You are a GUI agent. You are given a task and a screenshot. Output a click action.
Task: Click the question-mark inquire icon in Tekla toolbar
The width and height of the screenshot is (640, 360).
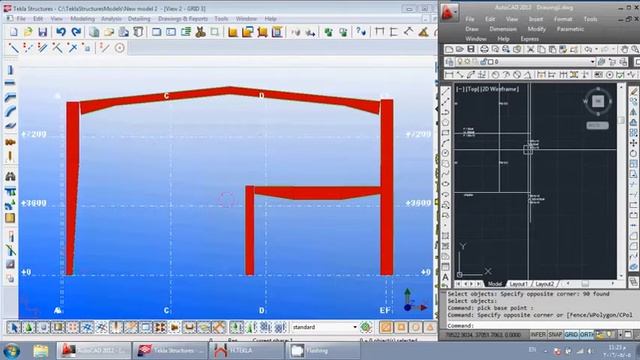tap(361, 32)
